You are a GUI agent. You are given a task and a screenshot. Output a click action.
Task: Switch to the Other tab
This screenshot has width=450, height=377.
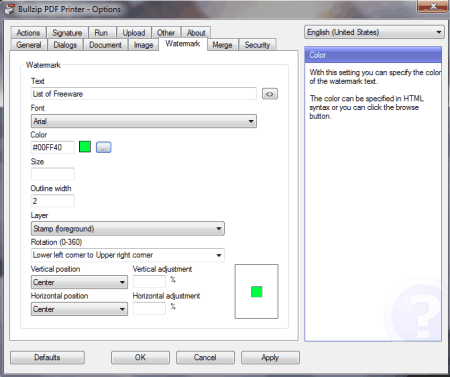tap(166, 33)
